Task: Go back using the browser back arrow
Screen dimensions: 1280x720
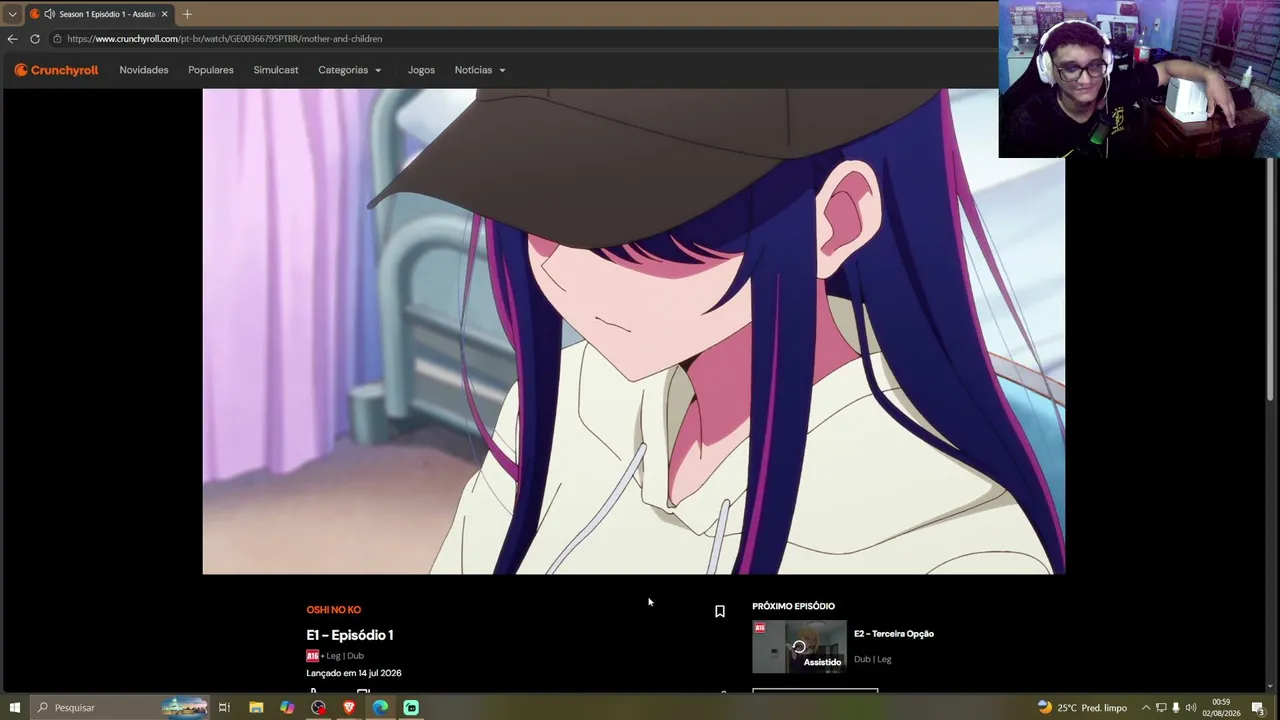Action: click(x=12, y=39)
